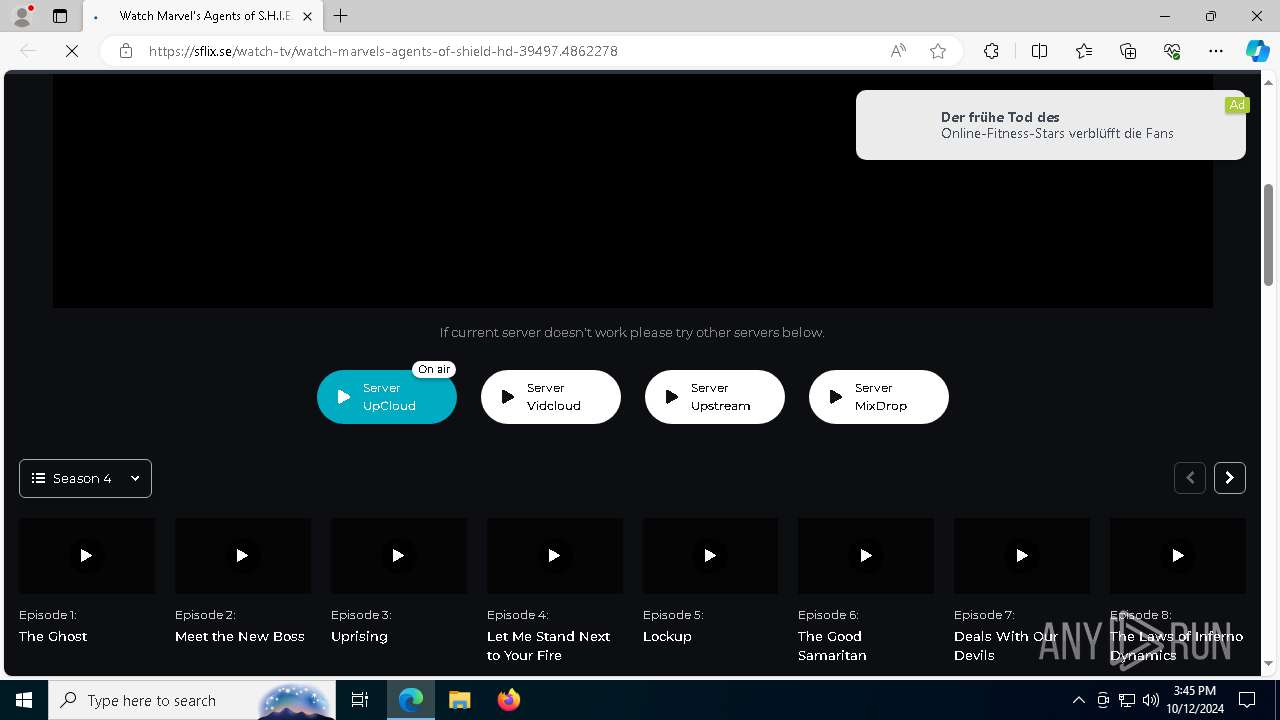Click the address bar URL

383,51
